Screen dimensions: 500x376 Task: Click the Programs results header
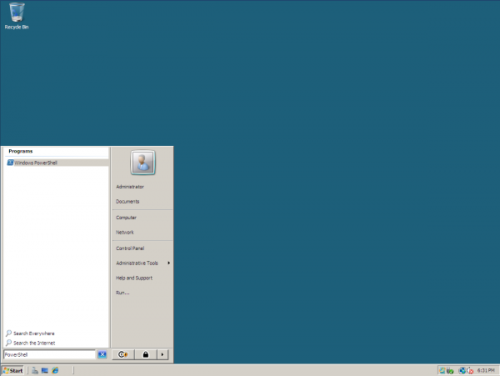point(21,151)
